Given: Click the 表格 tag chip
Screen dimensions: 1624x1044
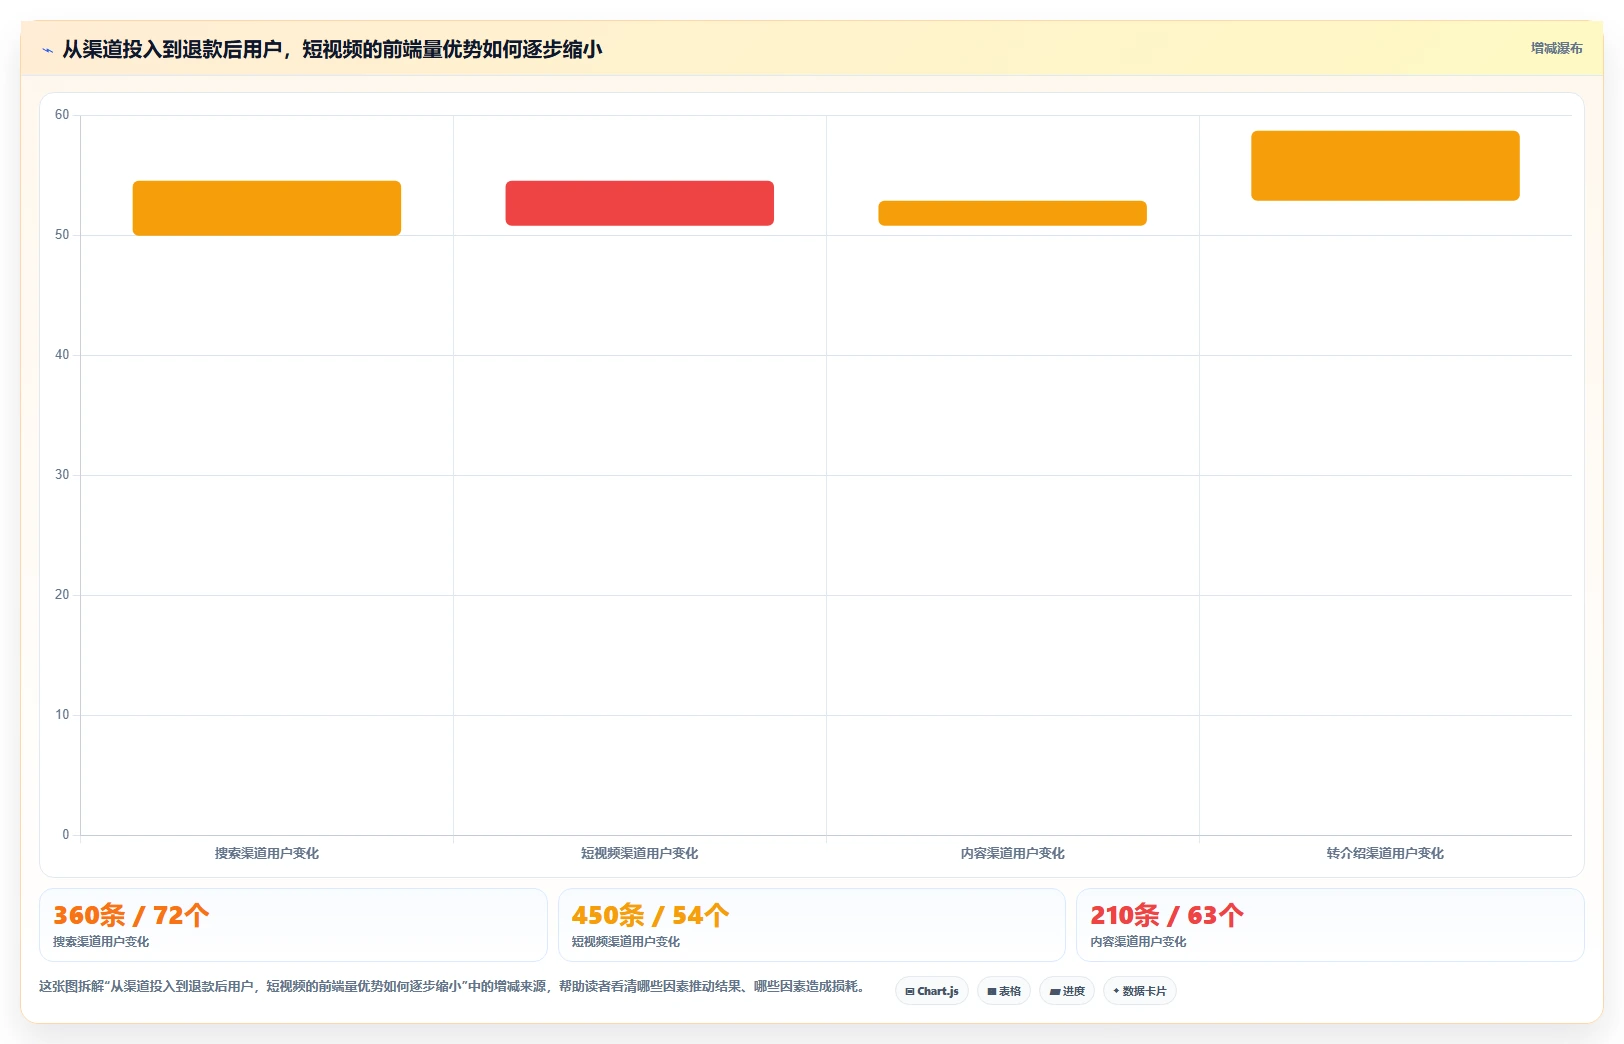Looking at the screenshot, I should (1004, 991).
